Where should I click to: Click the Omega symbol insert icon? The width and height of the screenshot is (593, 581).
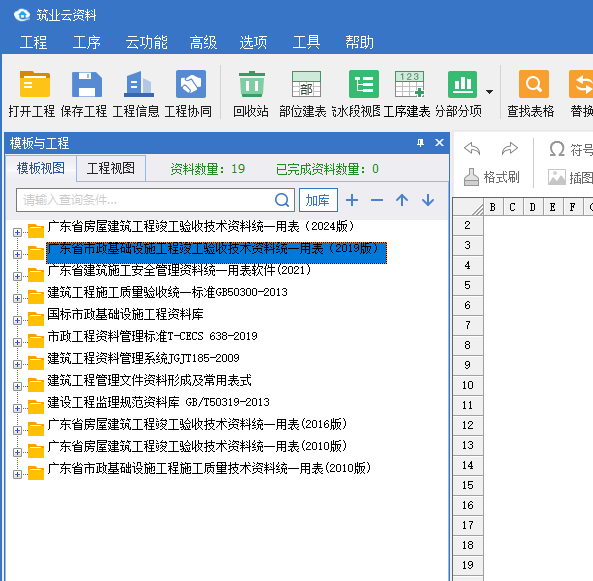(557, 149)
